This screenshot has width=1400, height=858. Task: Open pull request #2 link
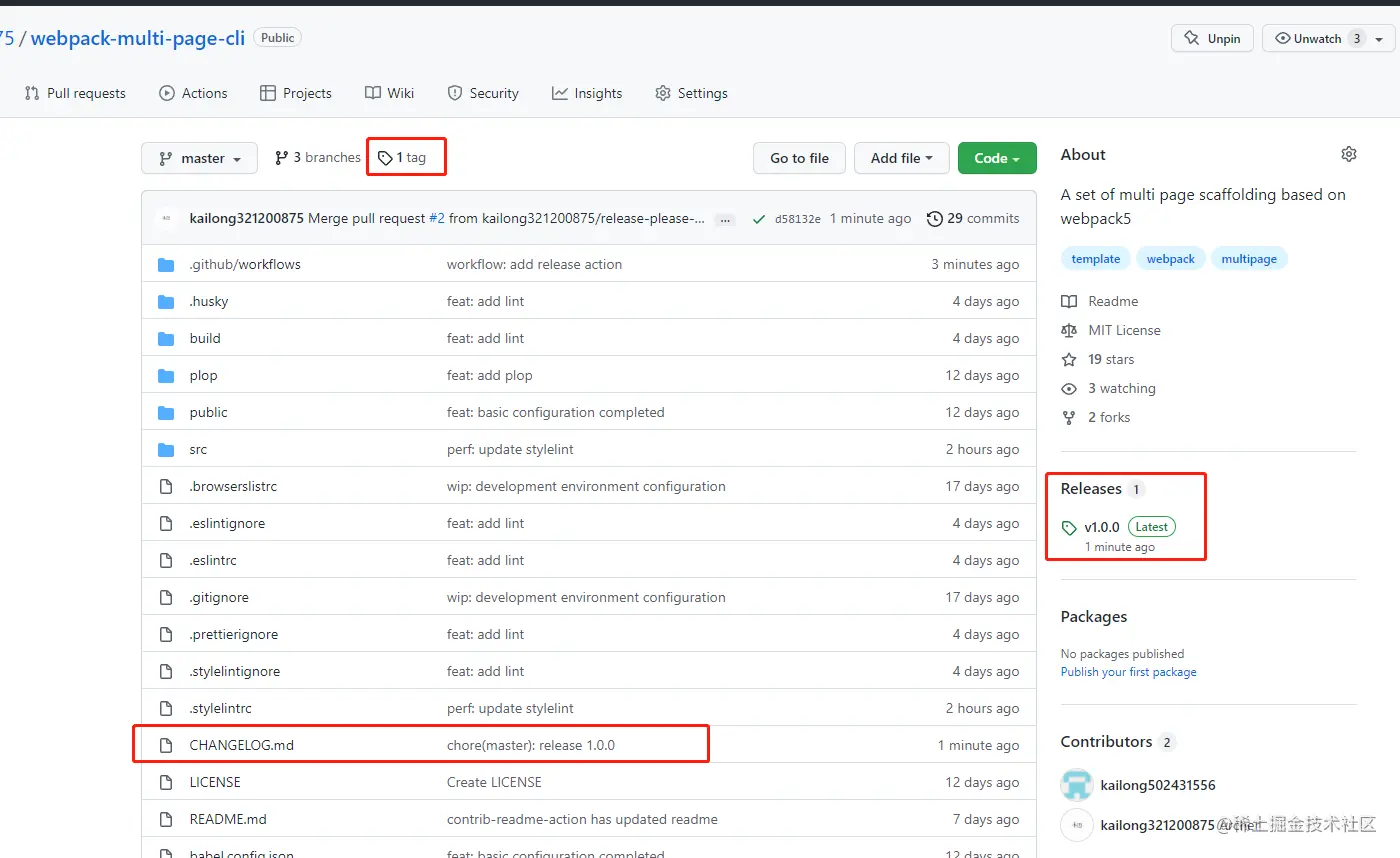pyautogui.click(x=437, y=218)
